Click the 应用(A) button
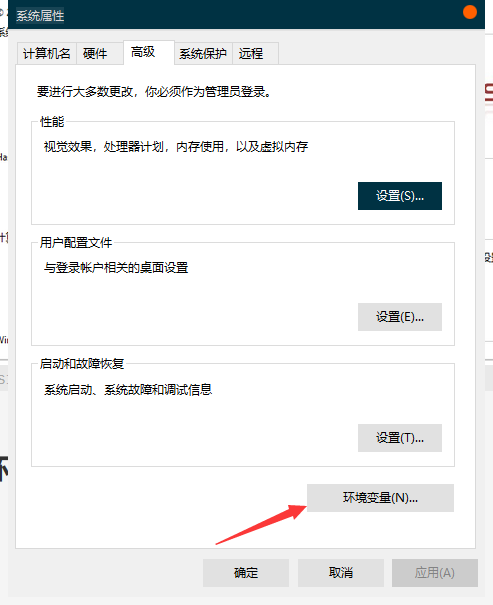 pos(435,573)
